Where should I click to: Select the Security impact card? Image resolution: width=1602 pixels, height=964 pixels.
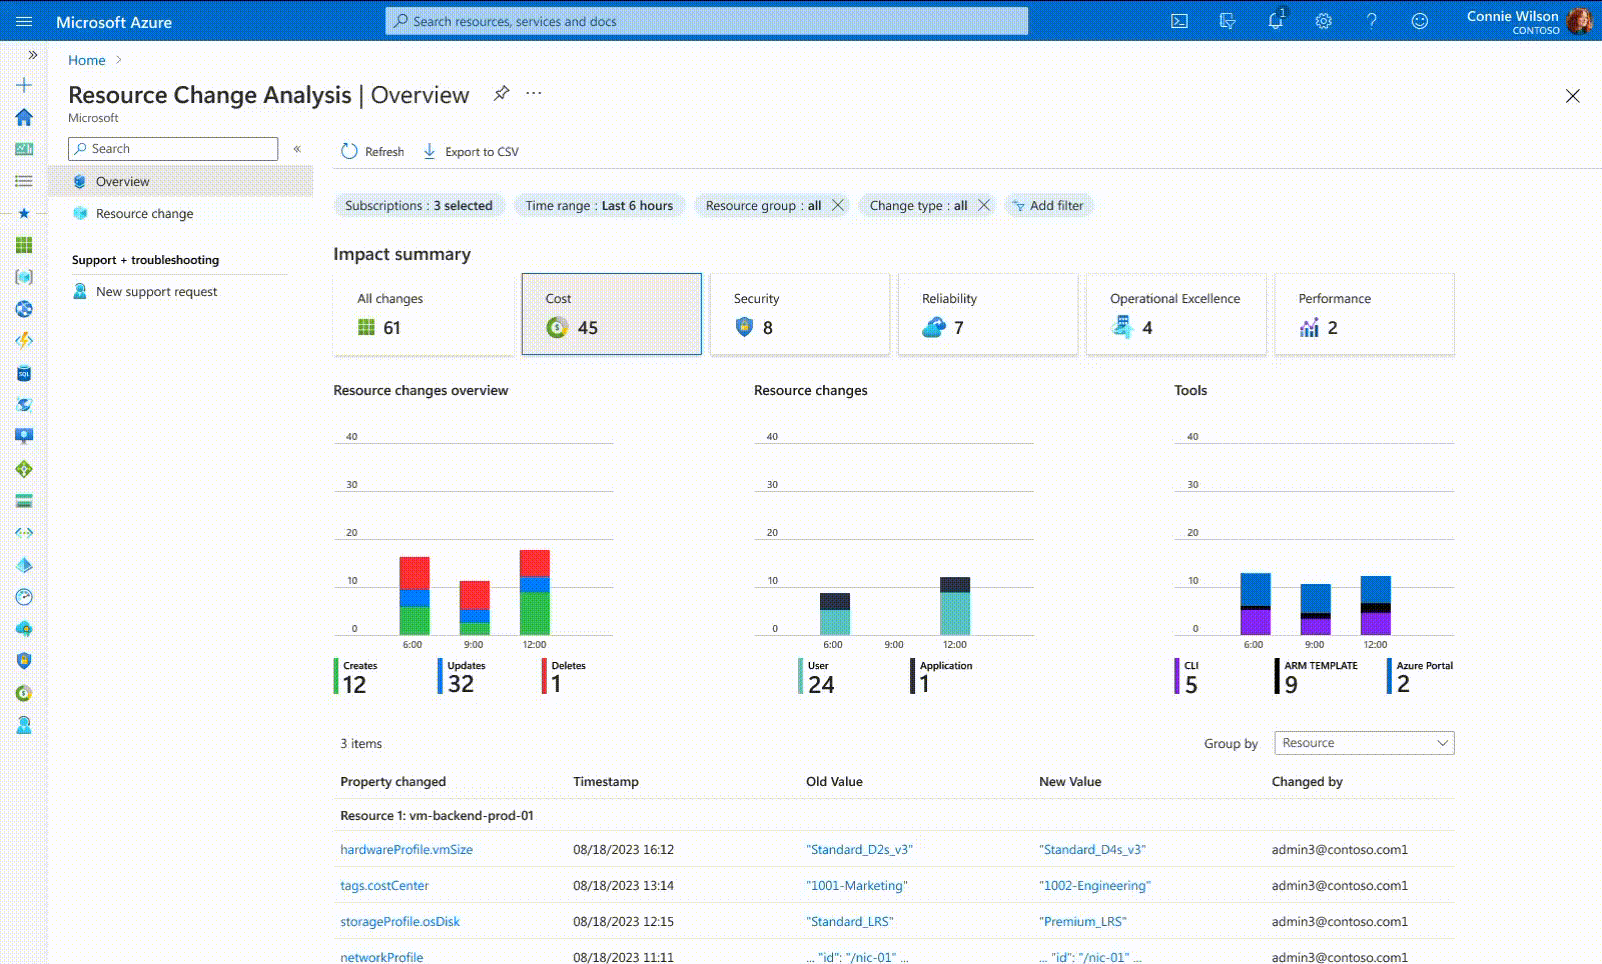pyautogui.click(x=799, y=314)
